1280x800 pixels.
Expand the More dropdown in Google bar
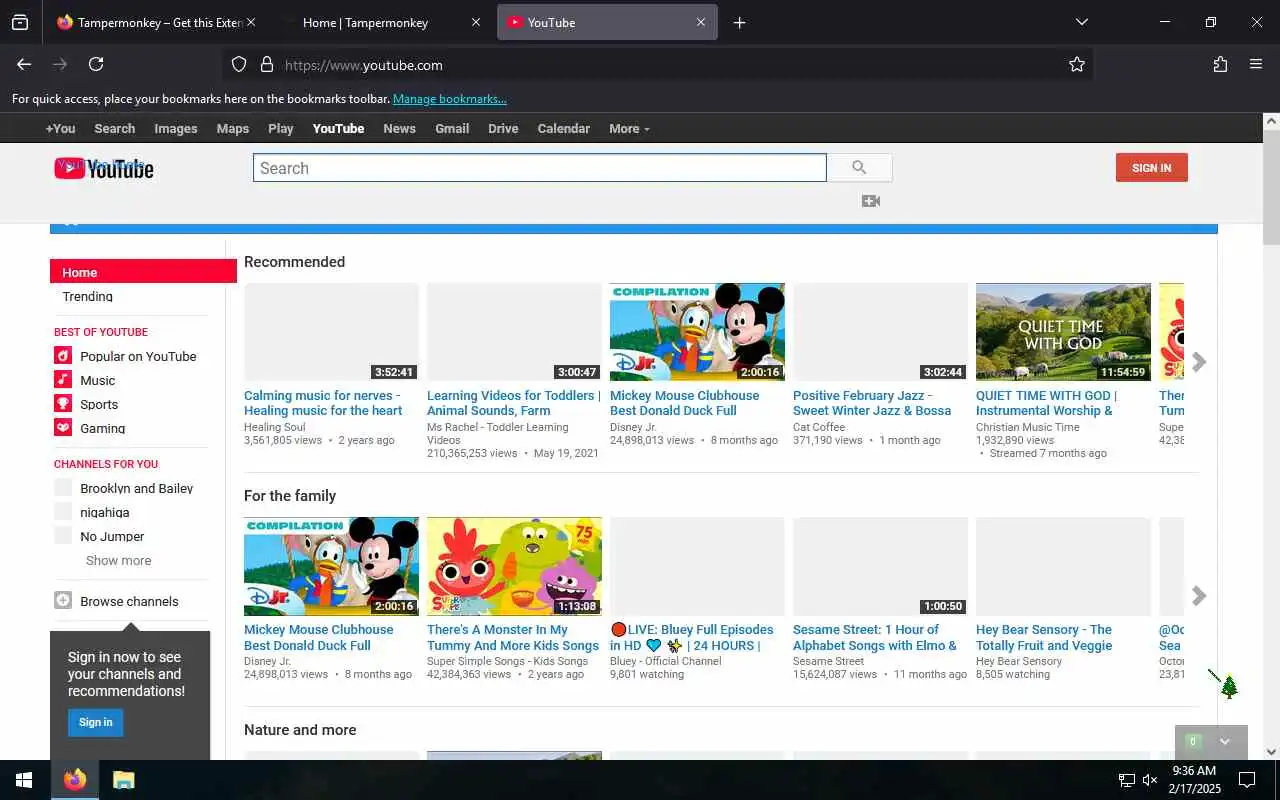click(x=629, y=128)
